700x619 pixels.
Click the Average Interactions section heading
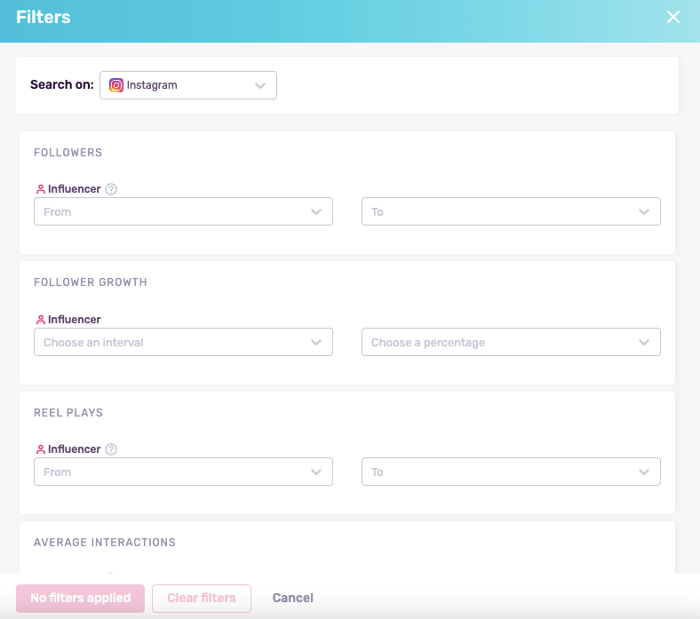[x=104, y=542]
